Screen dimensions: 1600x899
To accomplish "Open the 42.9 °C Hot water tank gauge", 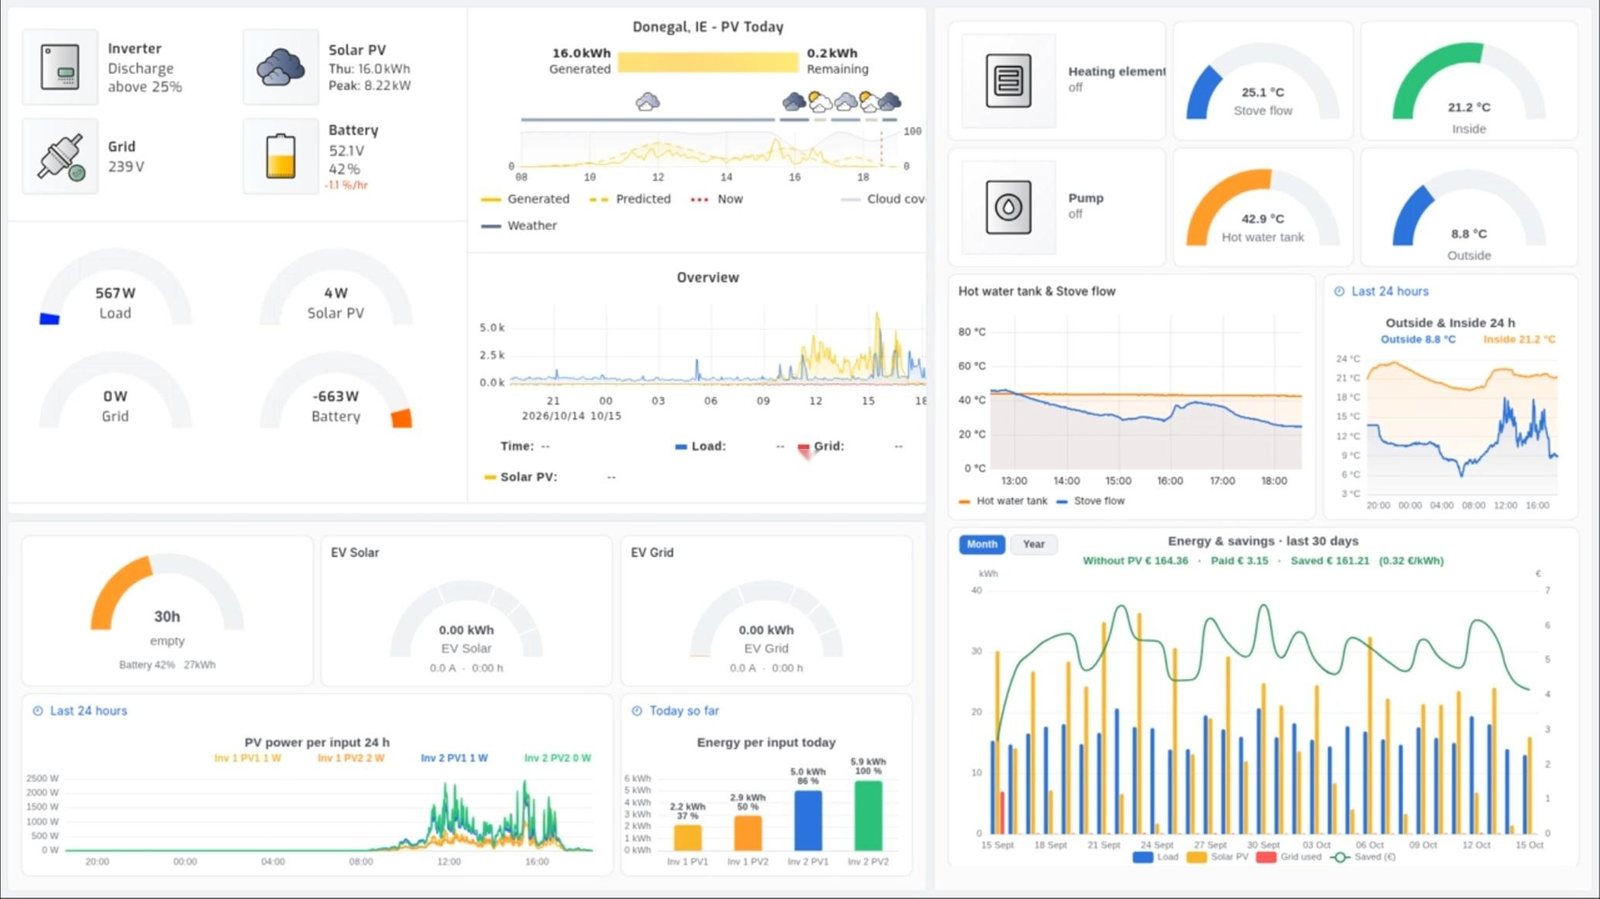I will click(1263, 207).
